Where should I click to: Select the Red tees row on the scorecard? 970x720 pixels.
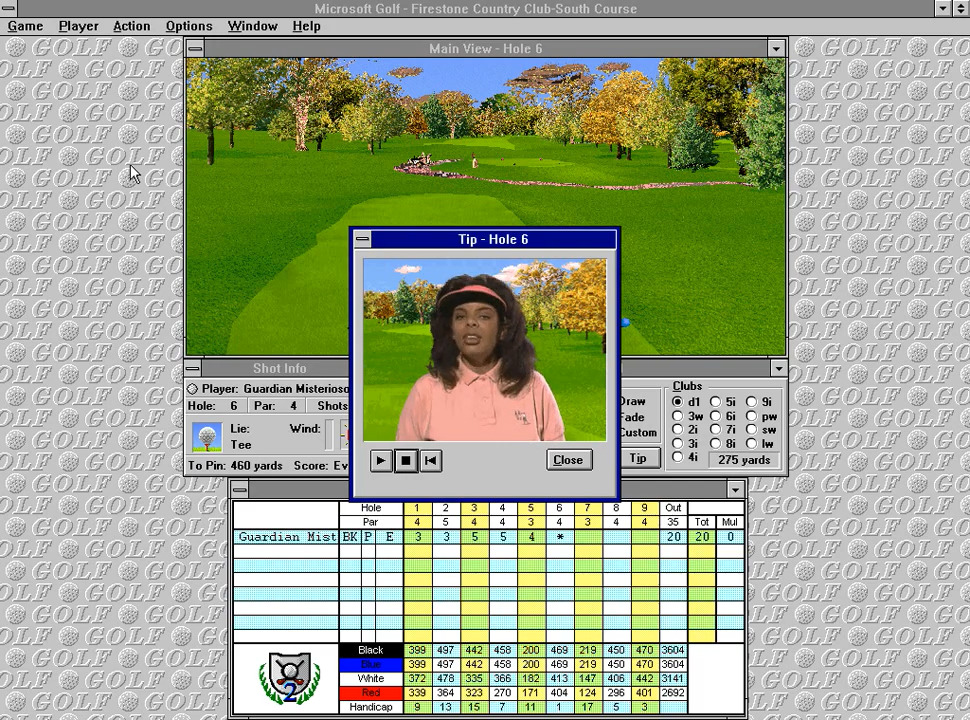(370, 692)
